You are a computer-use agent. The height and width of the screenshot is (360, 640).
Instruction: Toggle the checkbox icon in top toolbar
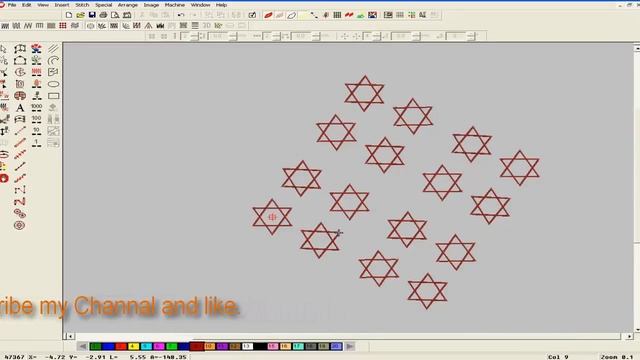(252, 15)
